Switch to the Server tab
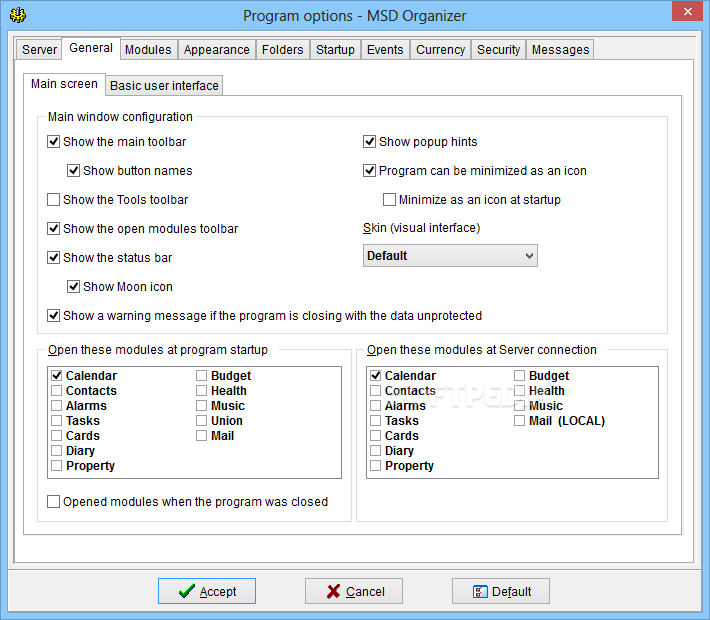This screenshot has height=620, width=710. (x=39, y=49)
